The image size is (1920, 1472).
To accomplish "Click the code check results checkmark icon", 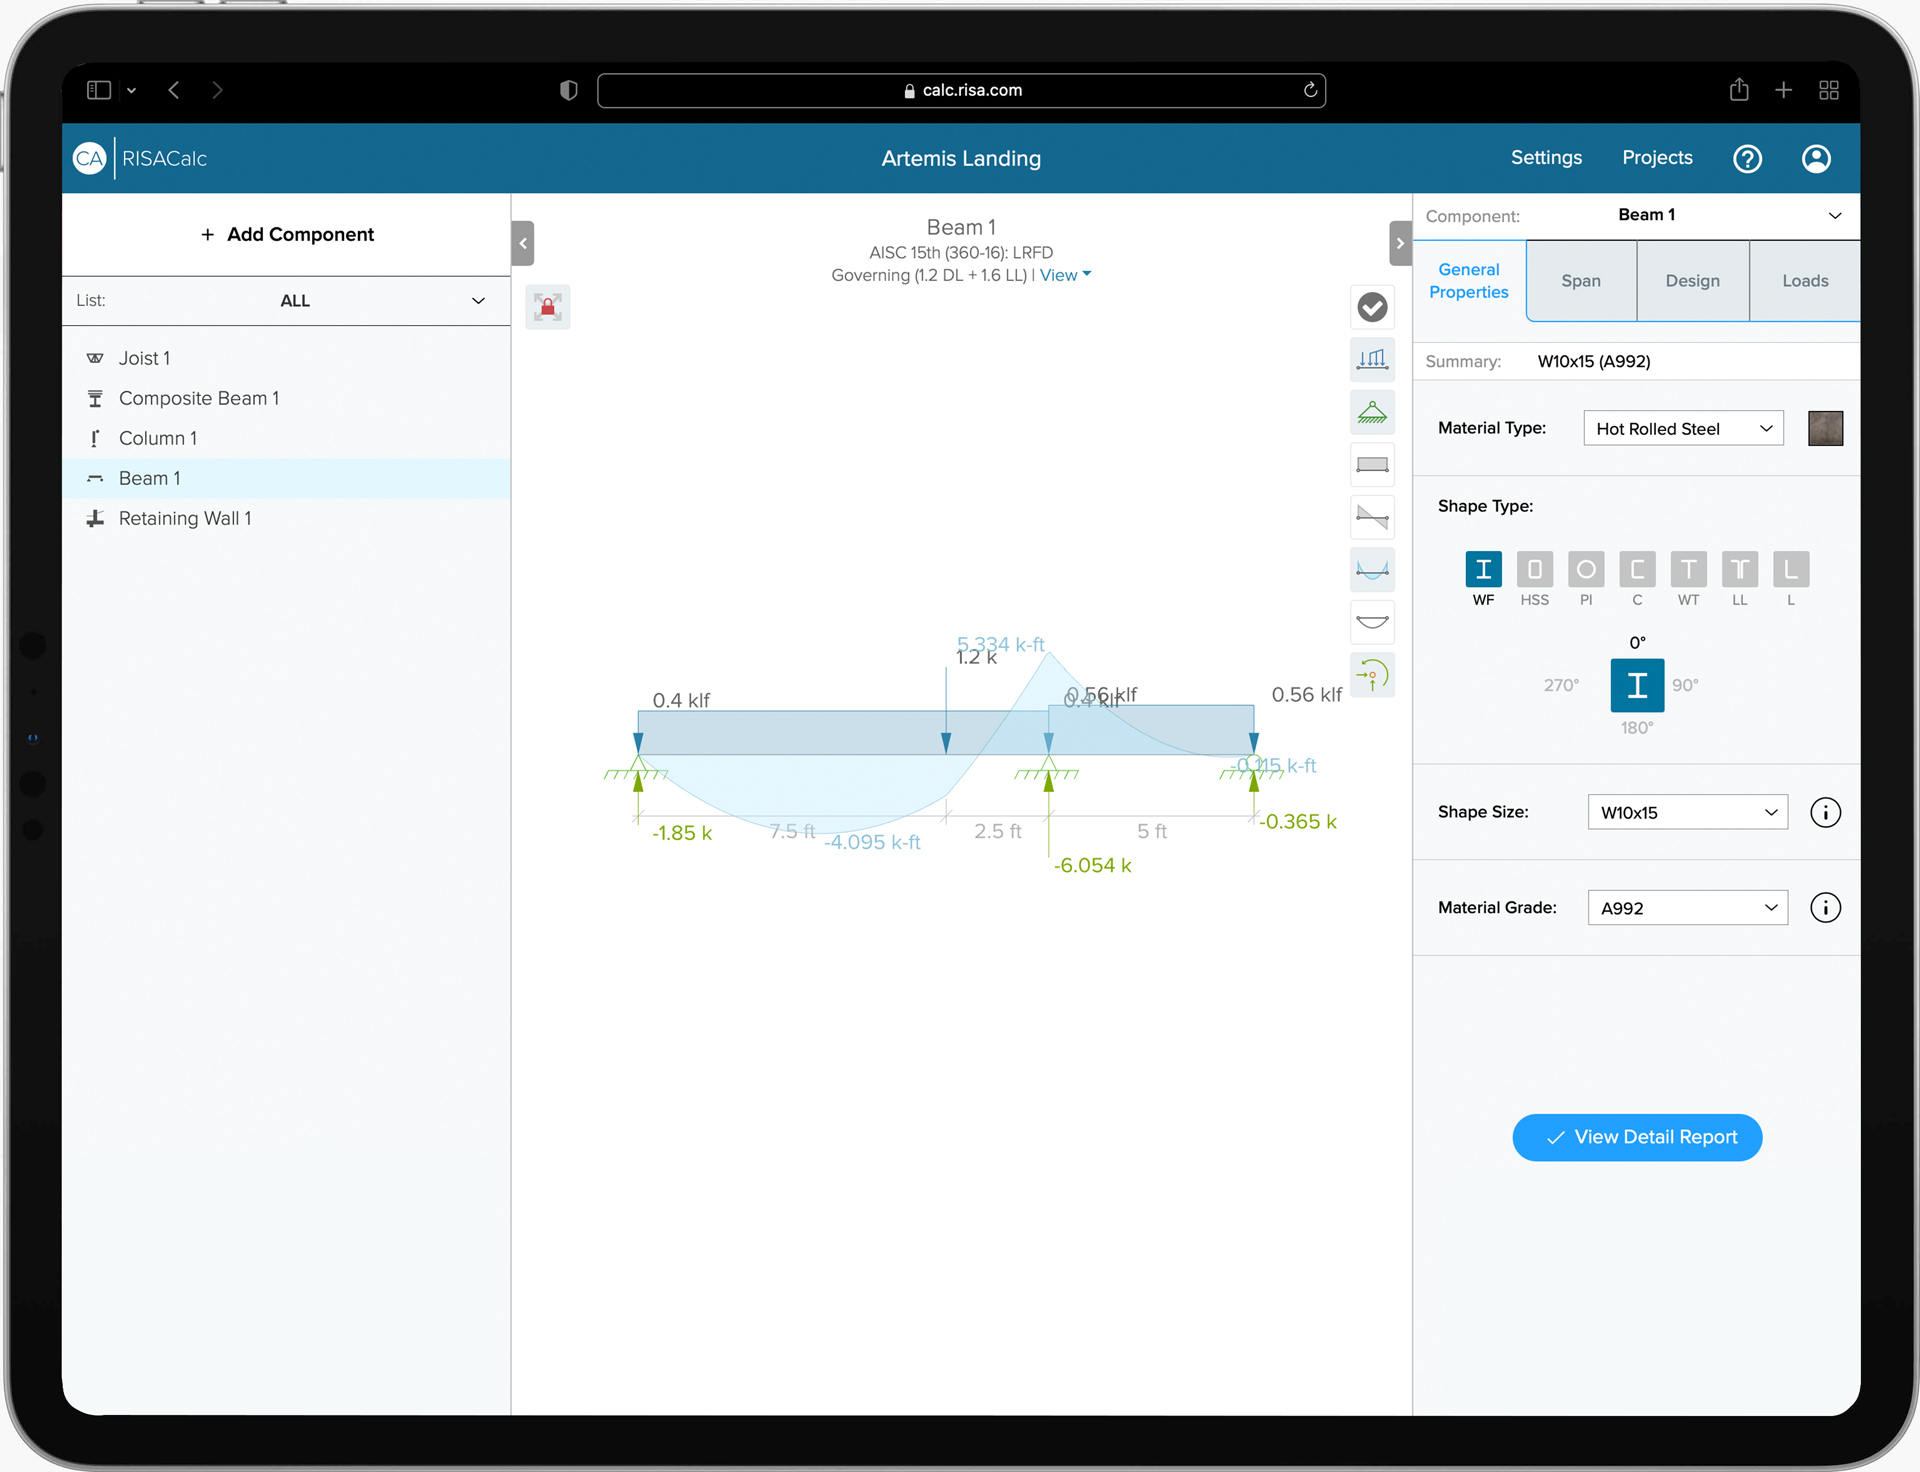I will point(1372,307).
